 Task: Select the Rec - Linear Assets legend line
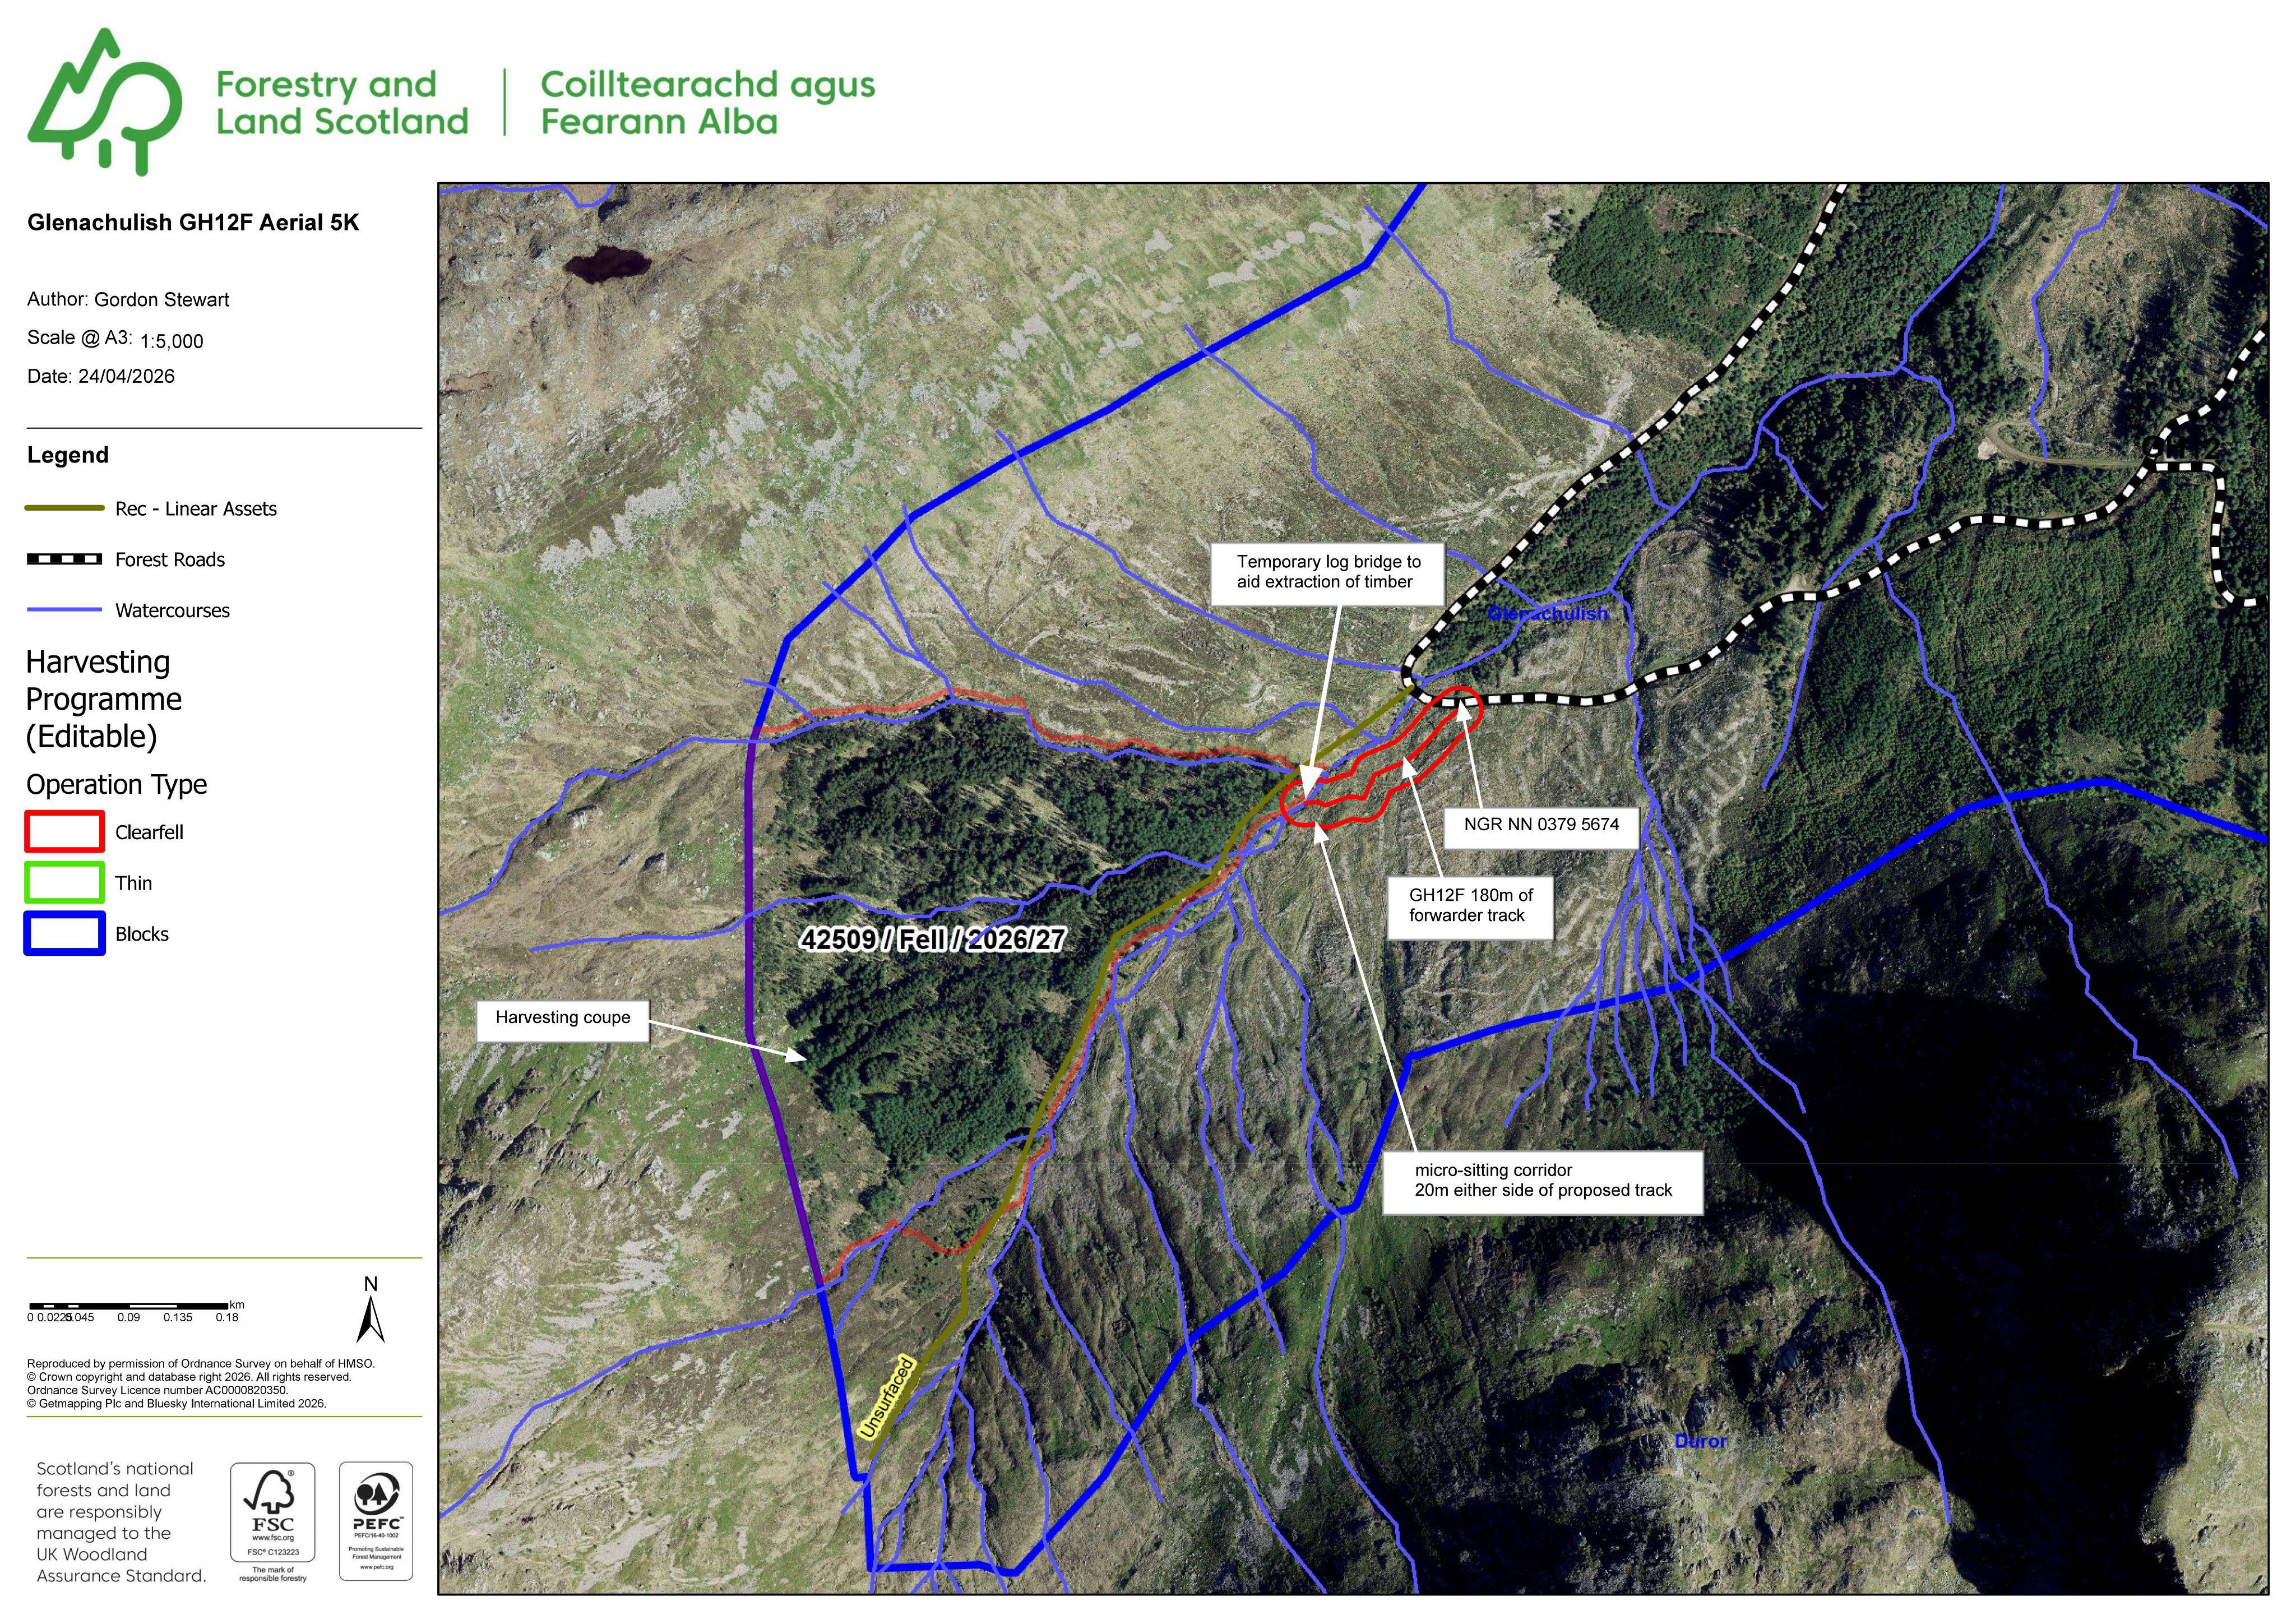point(64,508)
